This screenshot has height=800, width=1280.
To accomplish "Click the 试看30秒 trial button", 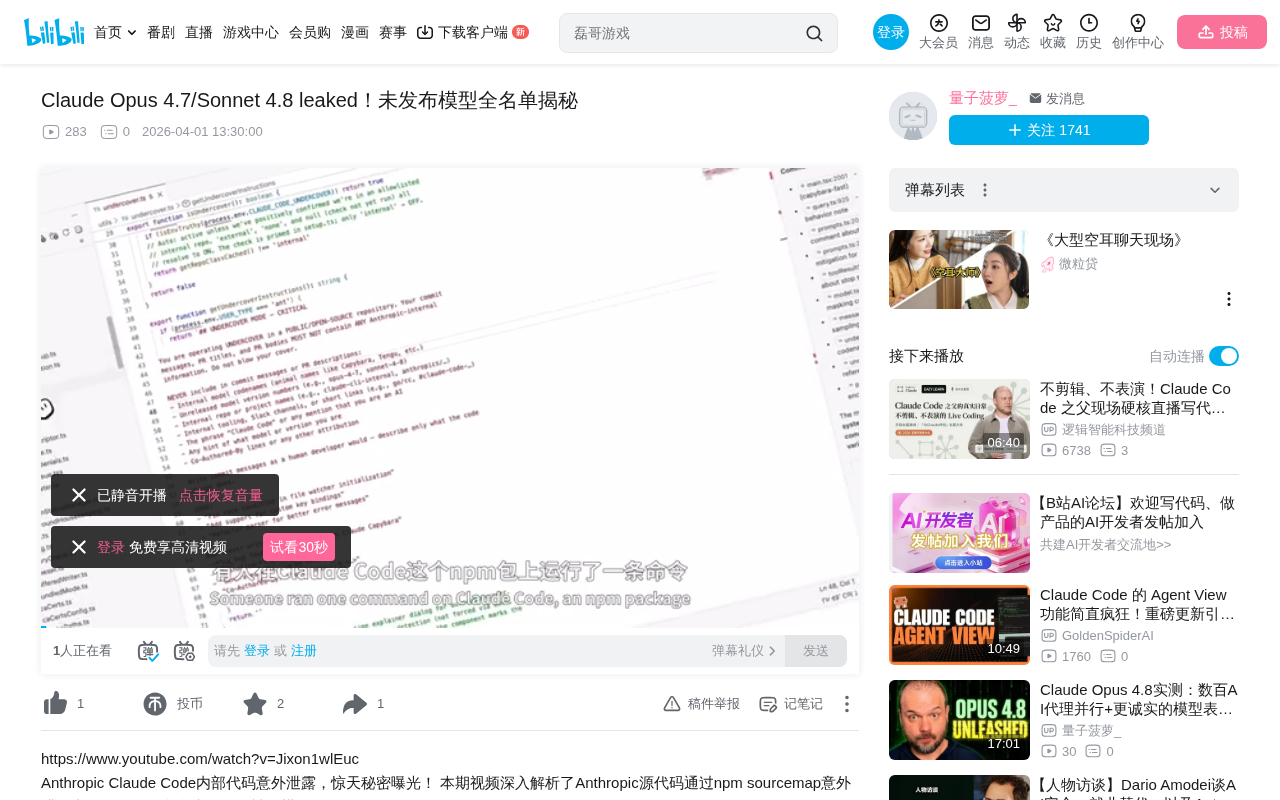I will [299, 547].
